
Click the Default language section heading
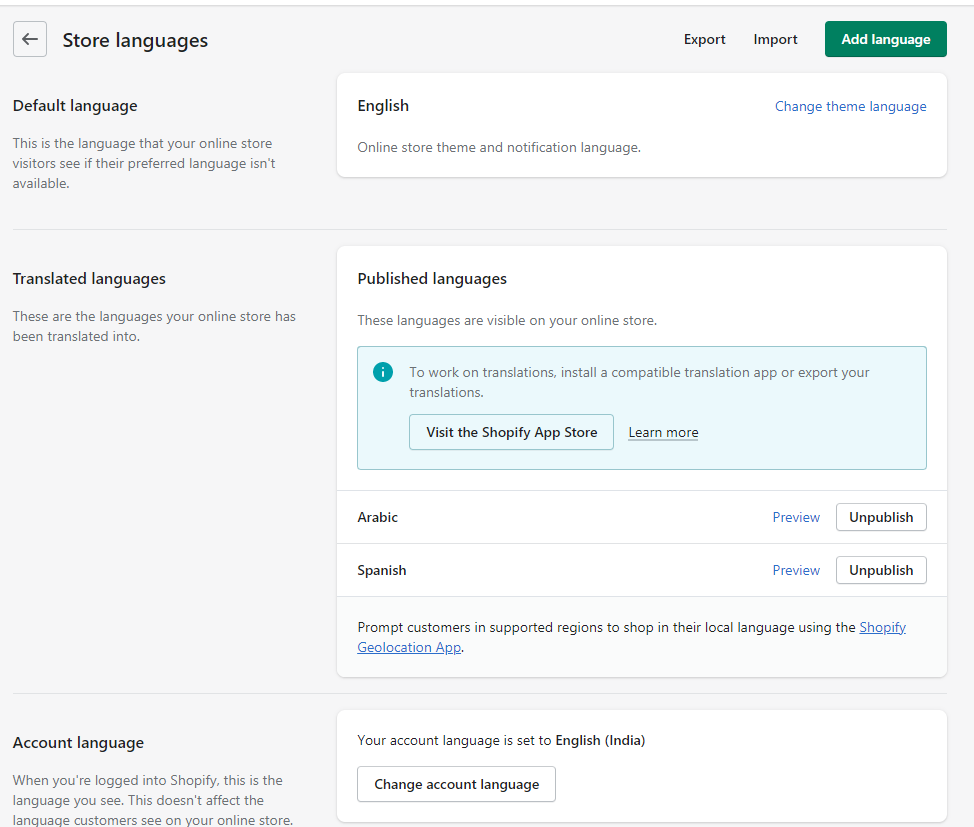pyautogui.click(x=75, y=106)
